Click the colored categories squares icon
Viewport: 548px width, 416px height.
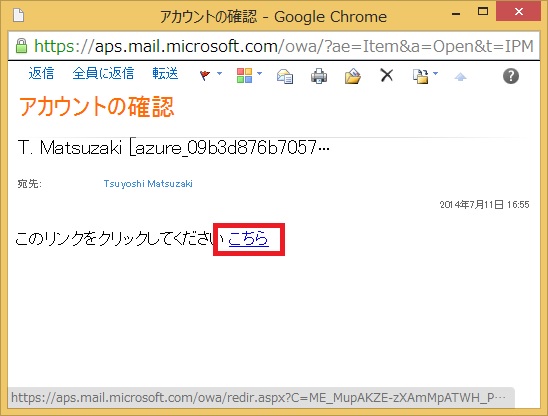coord(244,75)
